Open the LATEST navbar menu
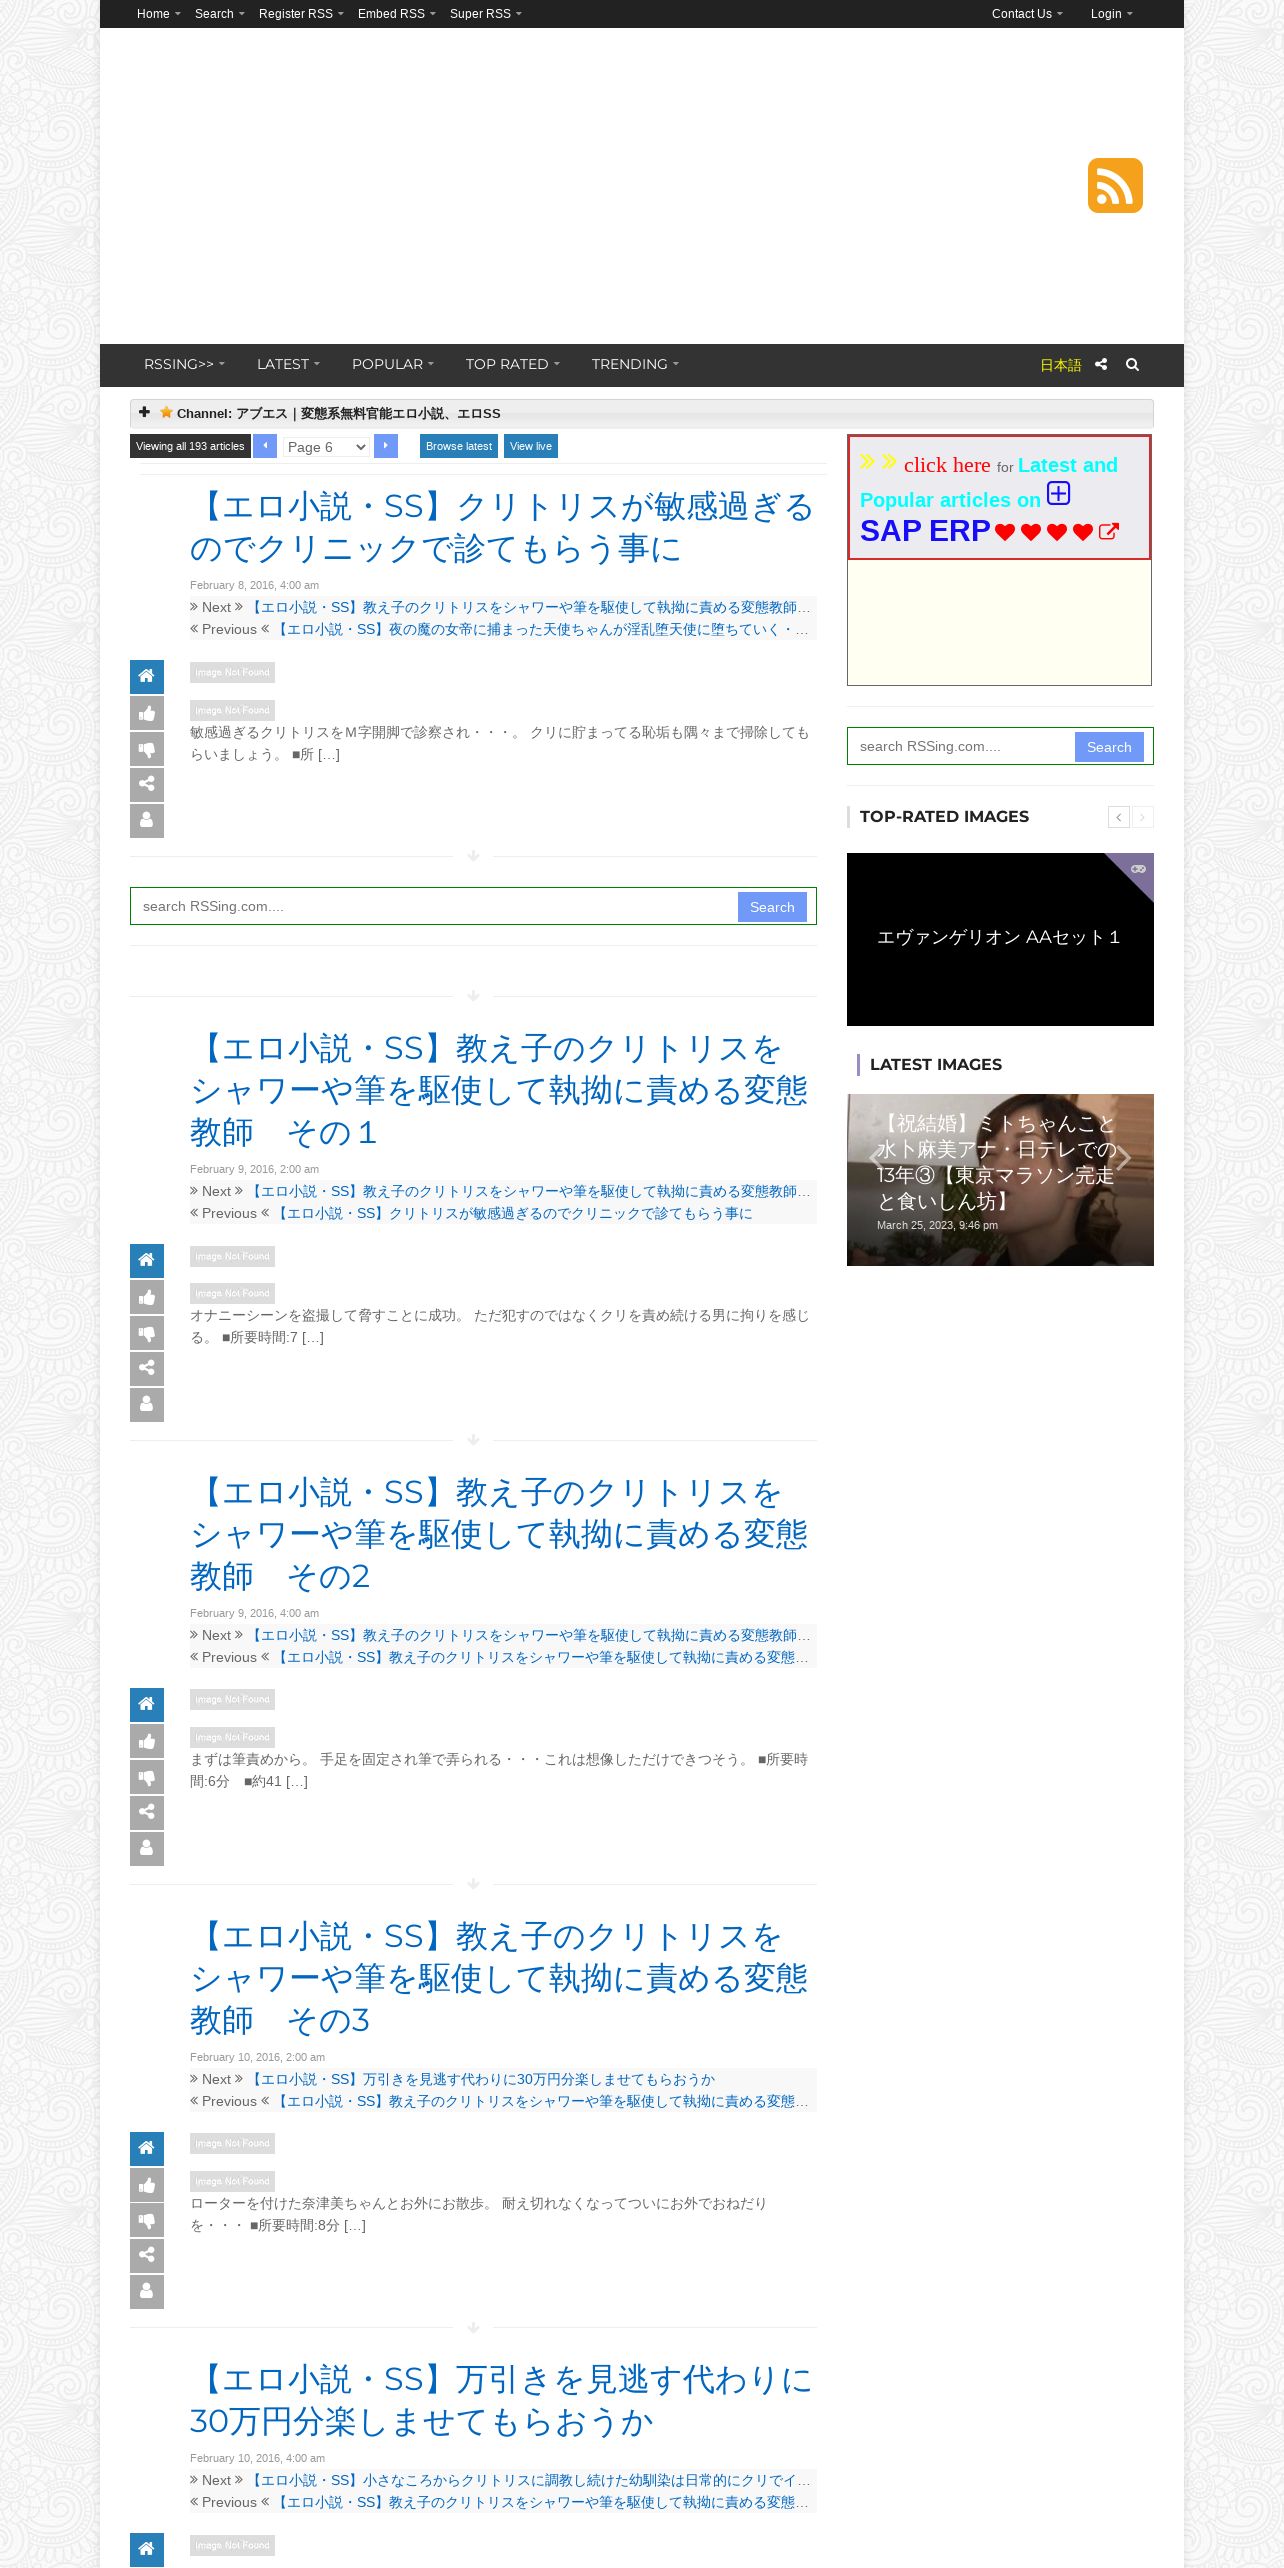1284x2568 pixels. pos(288,364)
